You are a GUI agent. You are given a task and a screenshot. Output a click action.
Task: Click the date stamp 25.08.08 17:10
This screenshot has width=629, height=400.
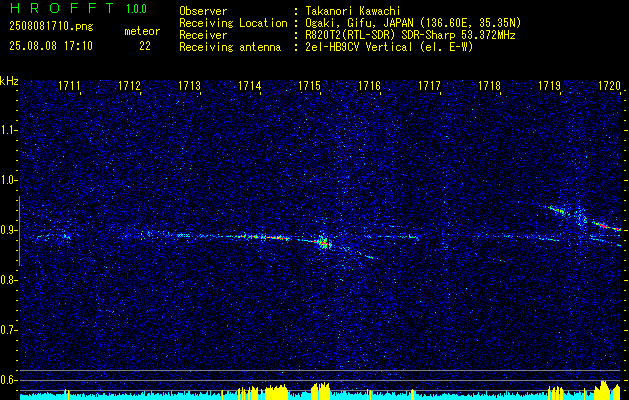click(x=51, y=46)
